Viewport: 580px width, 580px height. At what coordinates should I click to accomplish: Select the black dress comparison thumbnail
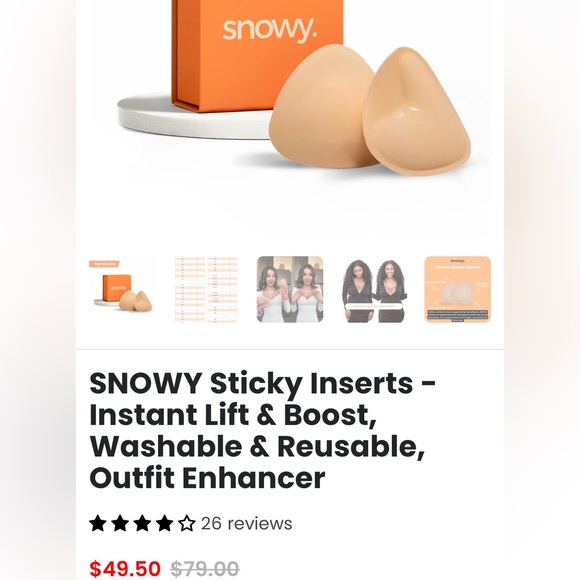[374, 289]
